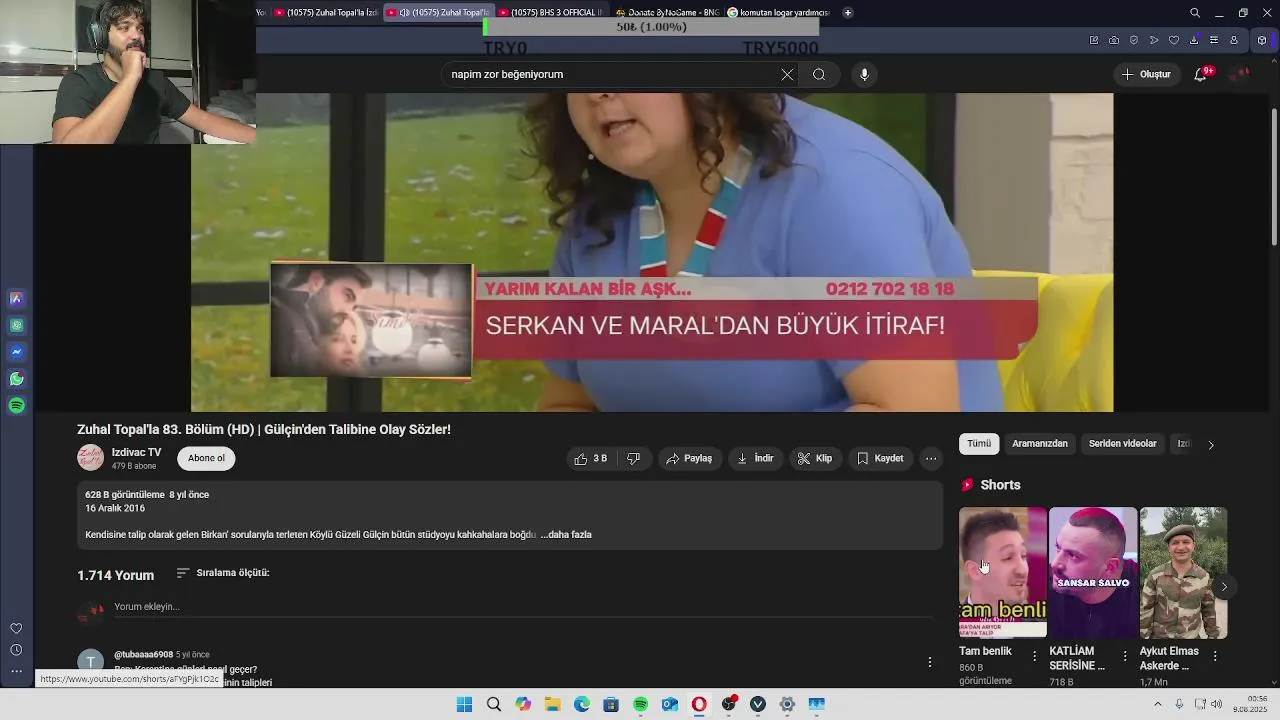Open Aykut Elmas Askerde short thumbnail
Screen dimensions: 1280x720
[1183, 572]
